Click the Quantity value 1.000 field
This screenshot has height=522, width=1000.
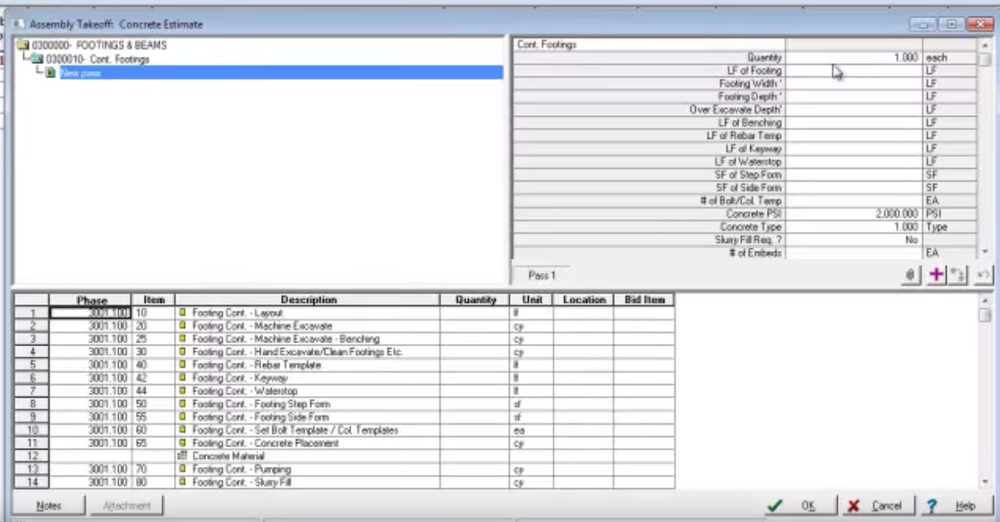[x=853, y=57]
